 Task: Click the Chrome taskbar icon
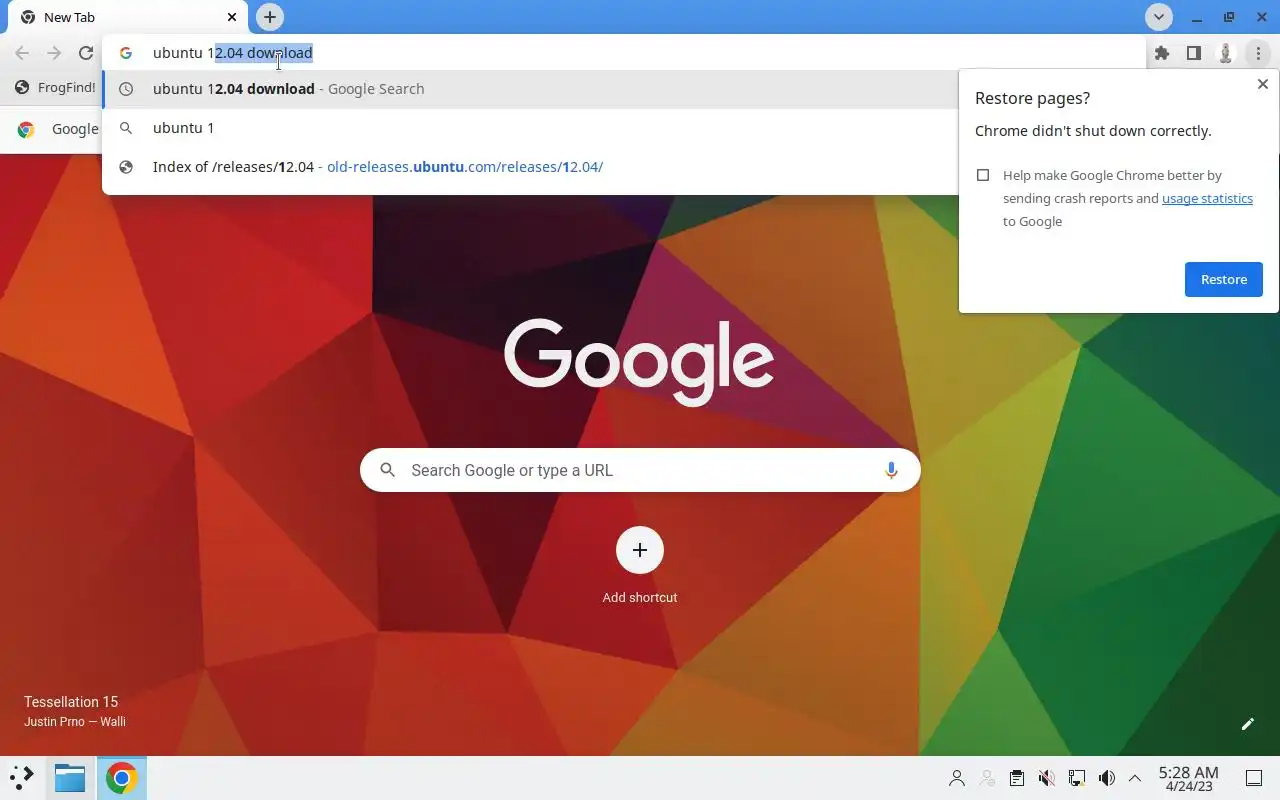pos(121,778)
